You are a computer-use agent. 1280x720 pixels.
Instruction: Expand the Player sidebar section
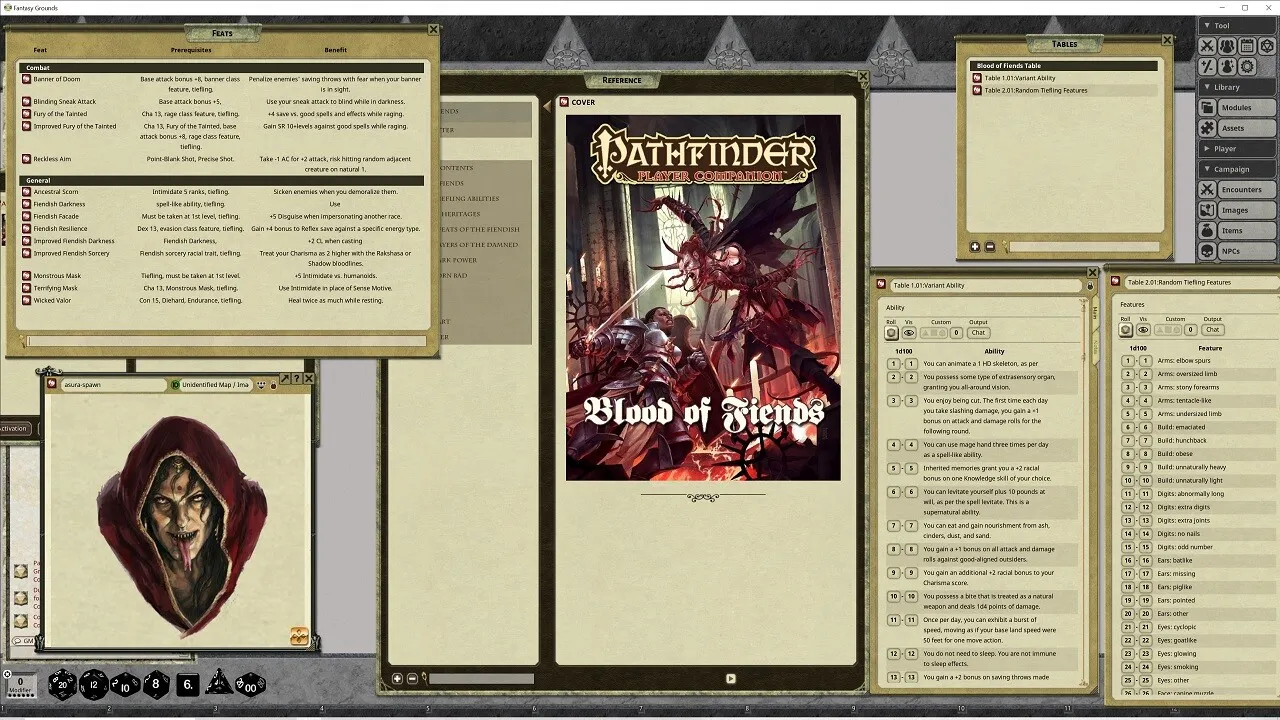click(1239, 148)
